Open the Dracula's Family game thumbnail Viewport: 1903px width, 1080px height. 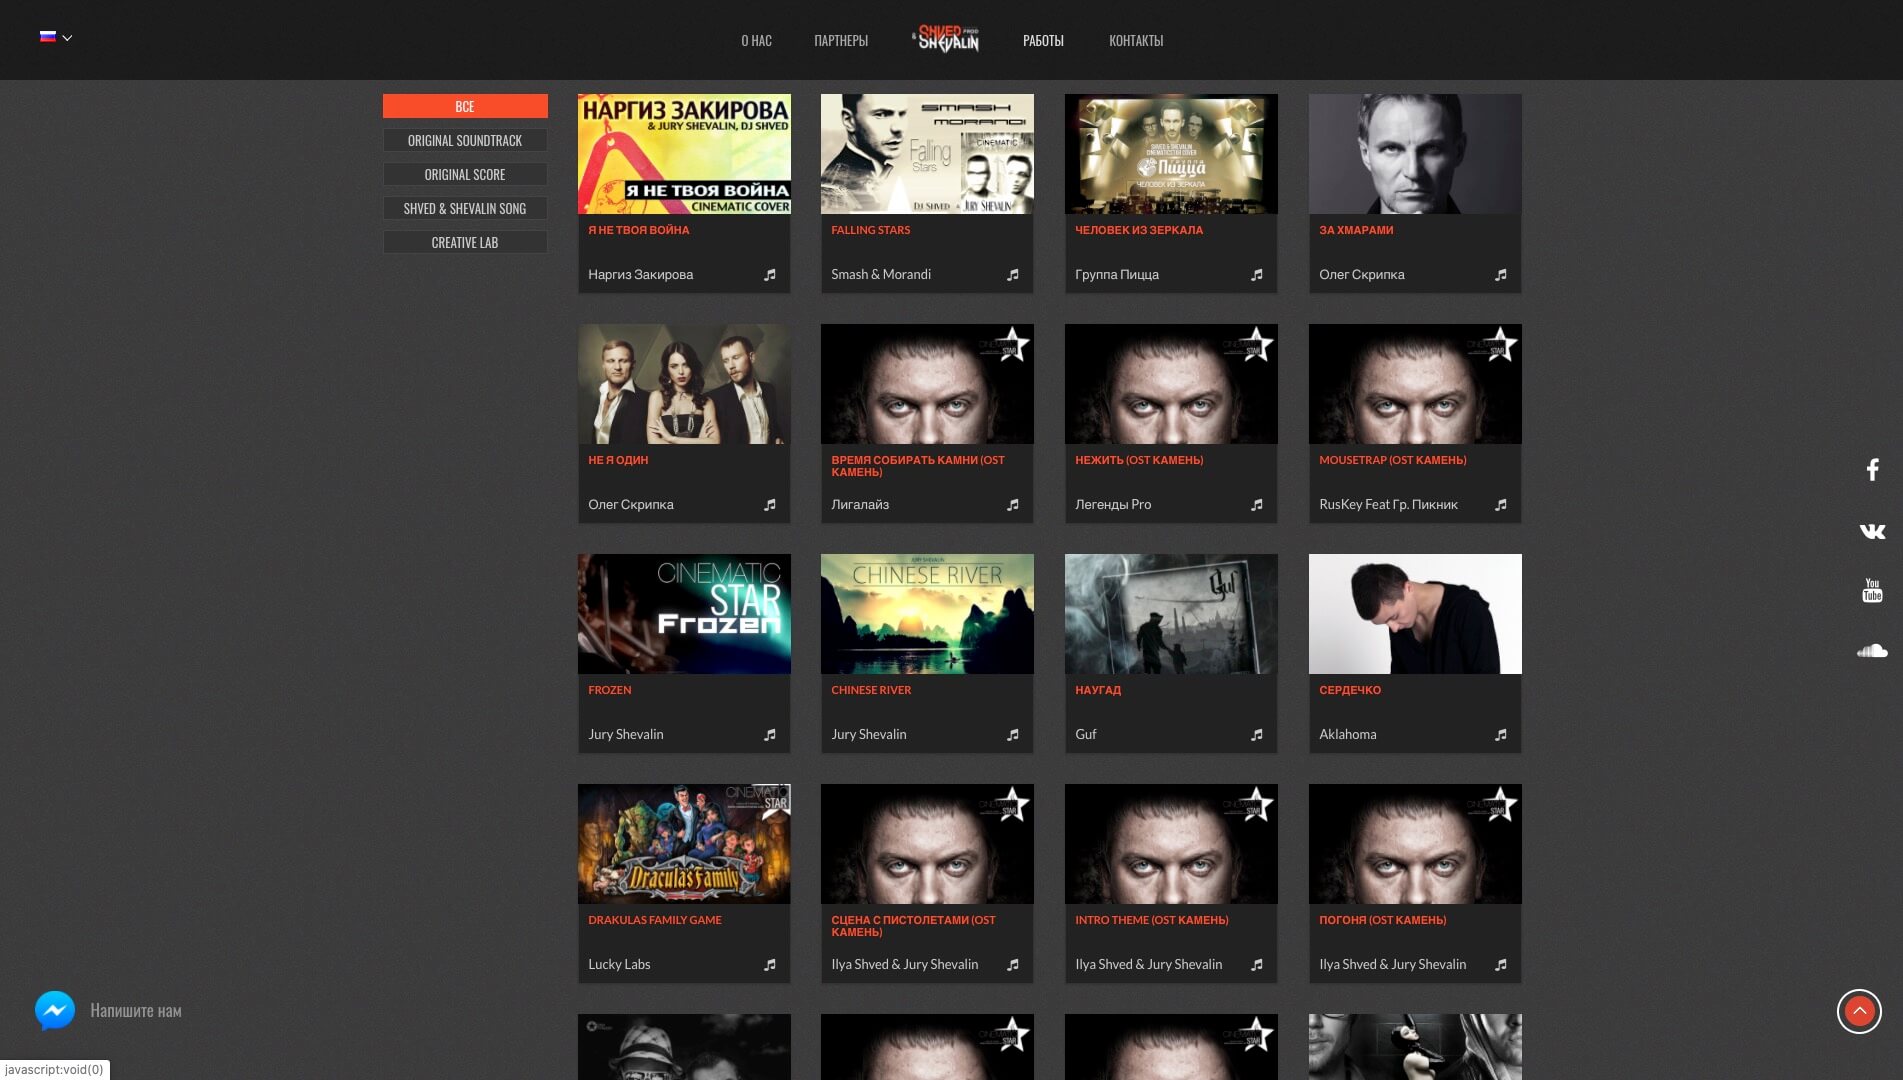684,844
